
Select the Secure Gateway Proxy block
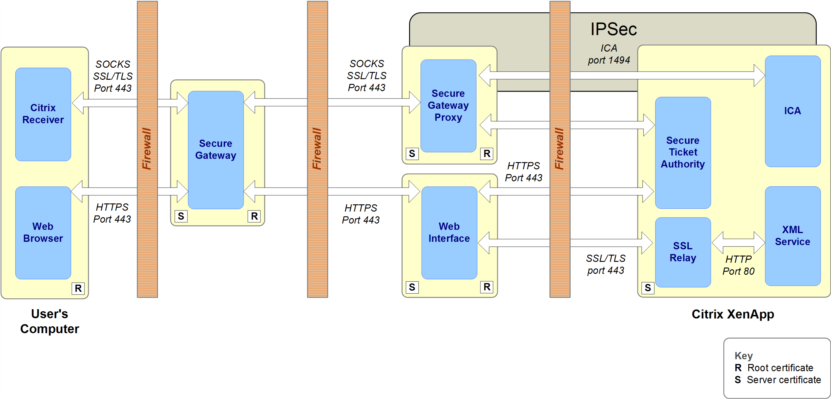tap(448, 106)
